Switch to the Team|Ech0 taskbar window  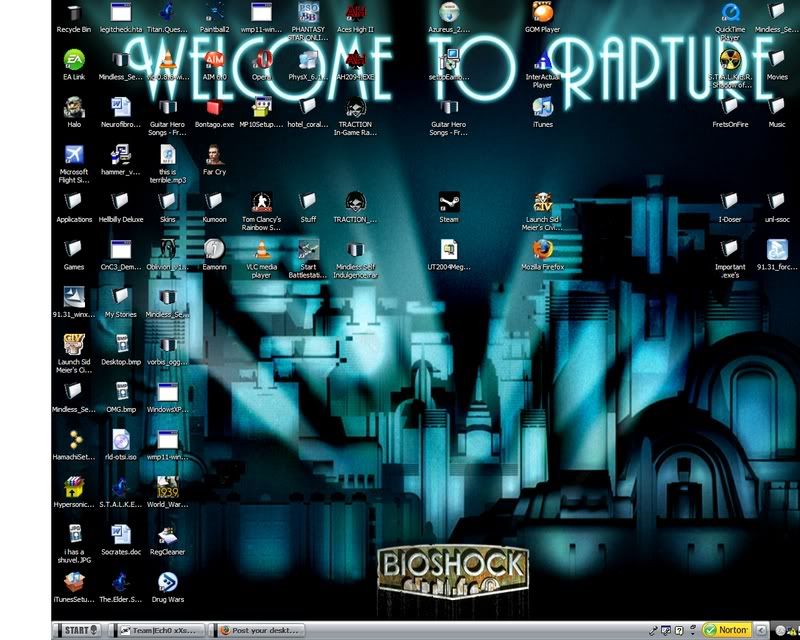(160, 630)
